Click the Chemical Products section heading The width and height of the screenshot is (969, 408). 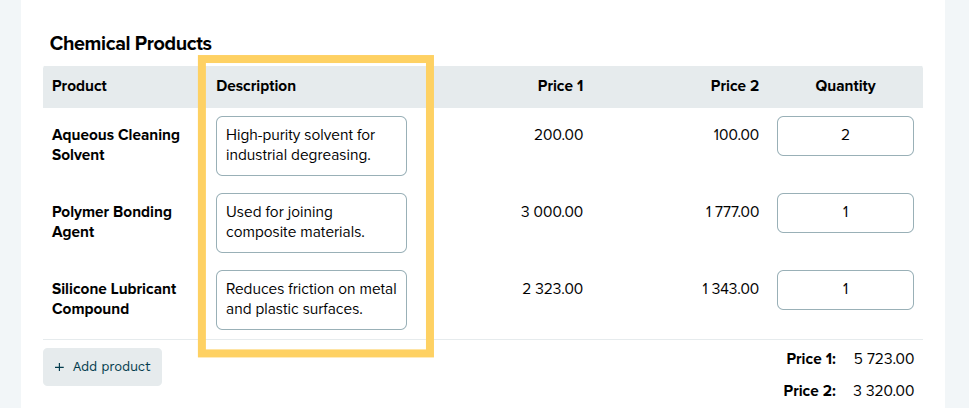131,44
